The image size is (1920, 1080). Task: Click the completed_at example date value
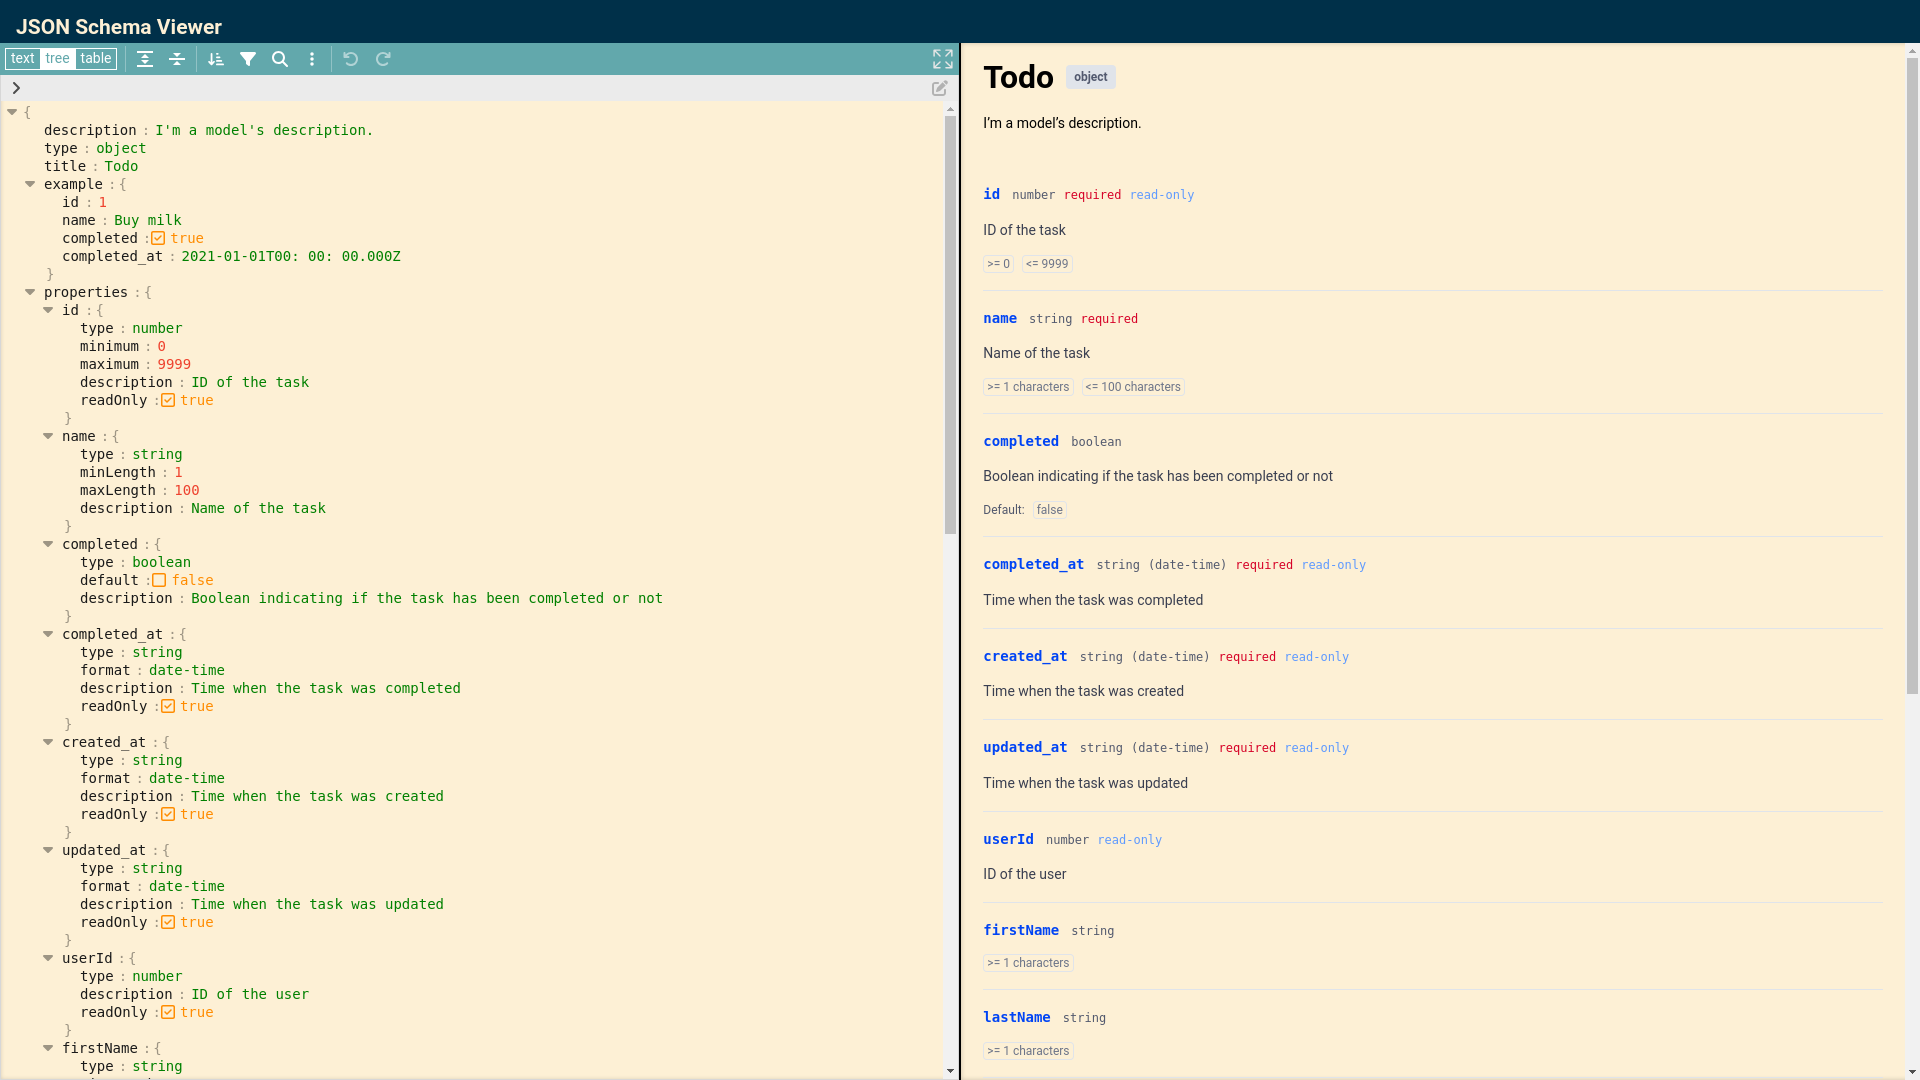[x=291, y=256]
